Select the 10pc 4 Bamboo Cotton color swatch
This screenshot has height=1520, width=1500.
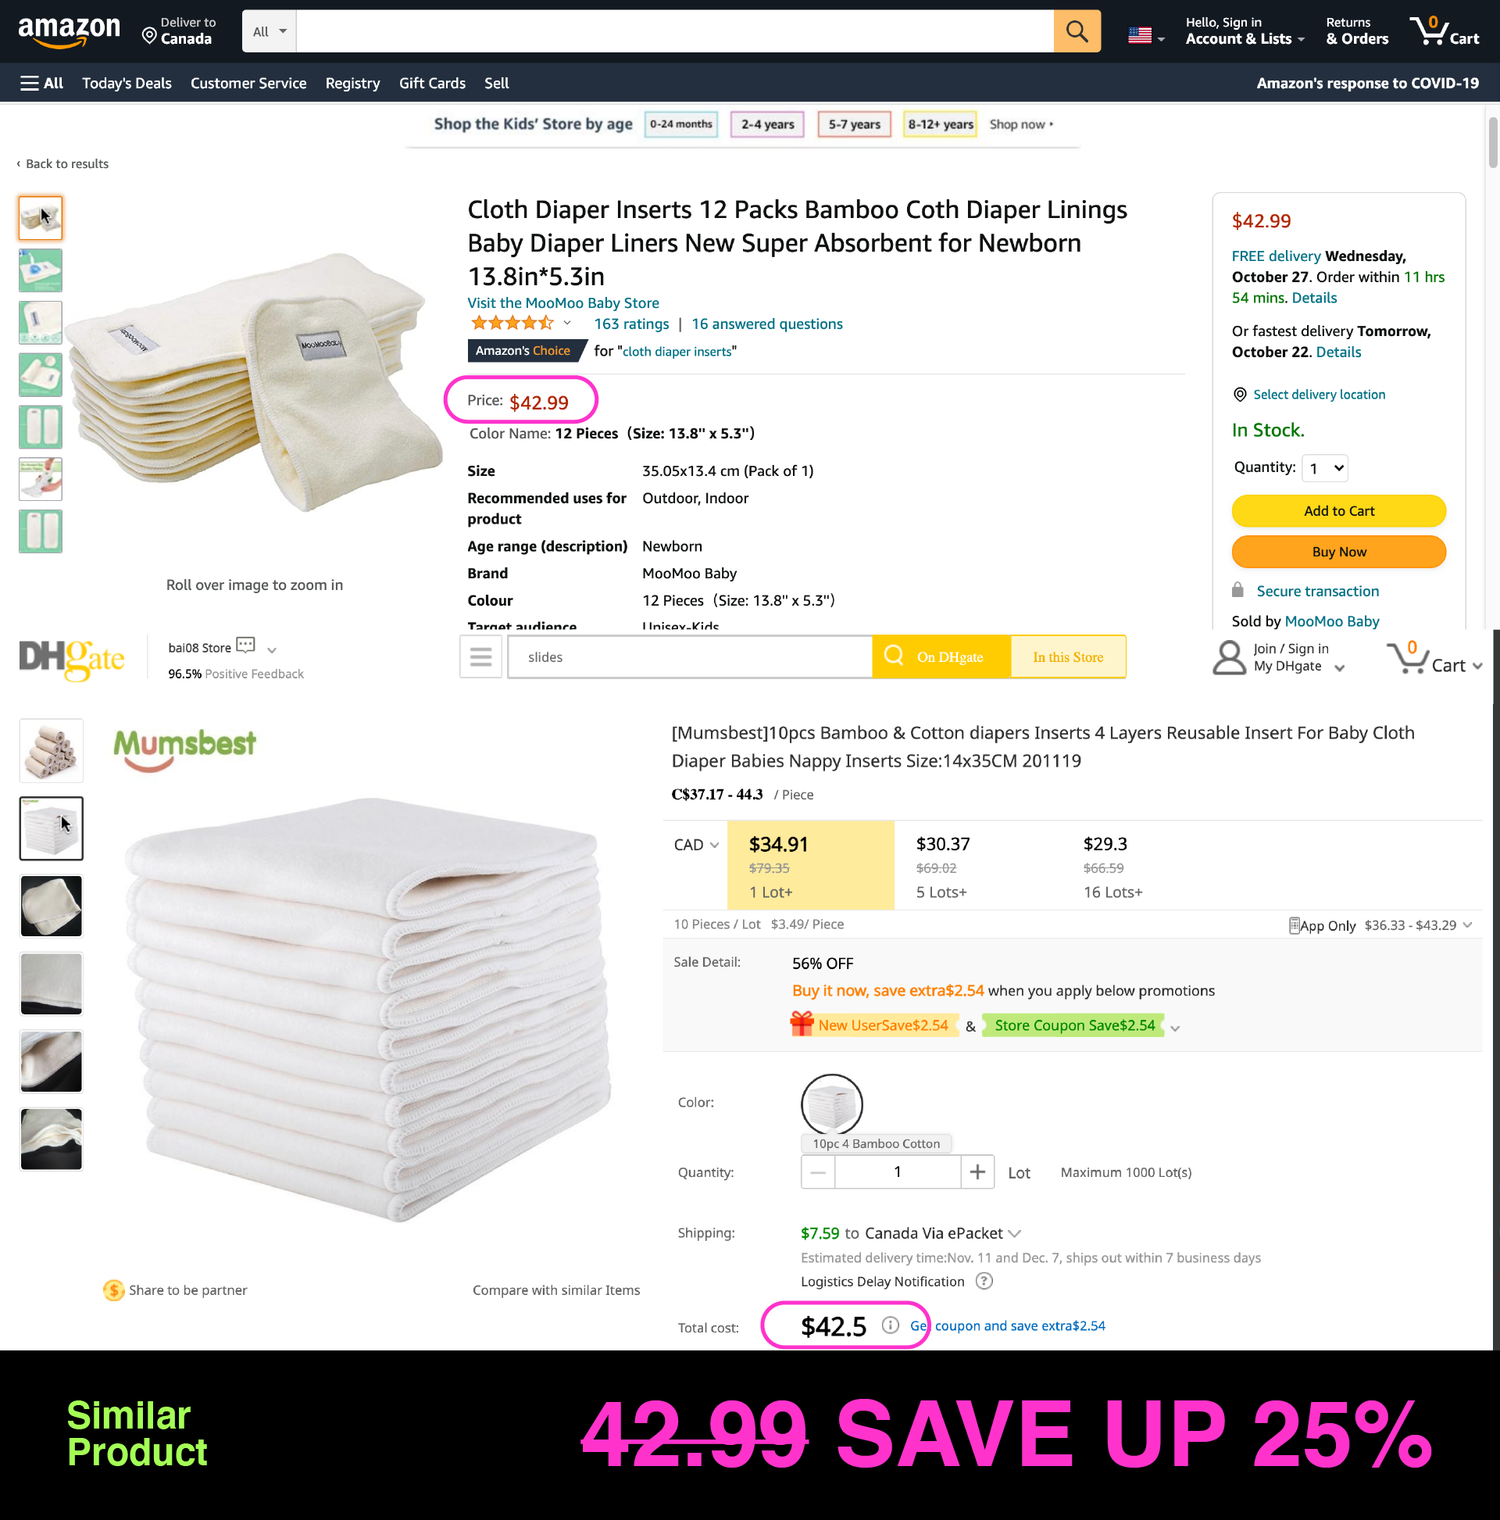[832, 1104]
